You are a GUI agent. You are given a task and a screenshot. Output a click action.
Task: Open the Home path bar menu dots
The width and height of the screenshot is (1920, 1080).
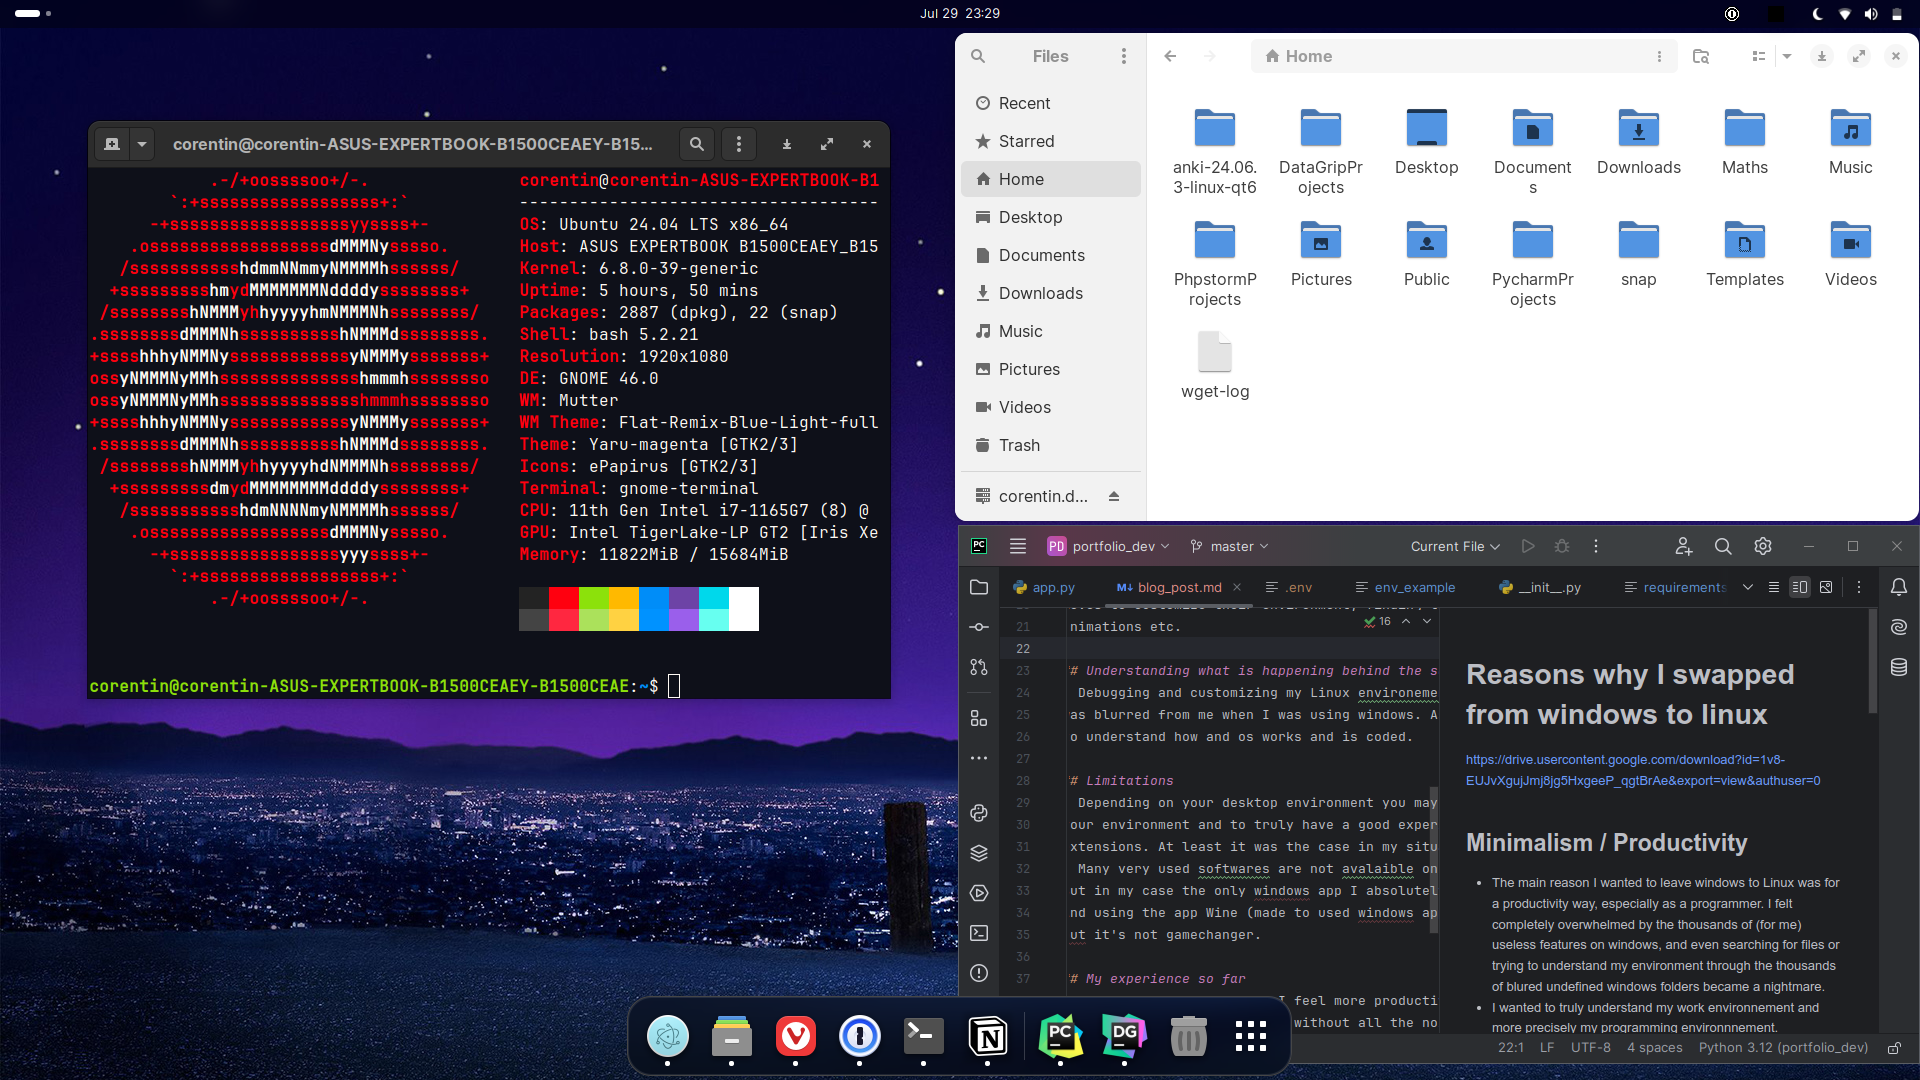click(1659, 56)
